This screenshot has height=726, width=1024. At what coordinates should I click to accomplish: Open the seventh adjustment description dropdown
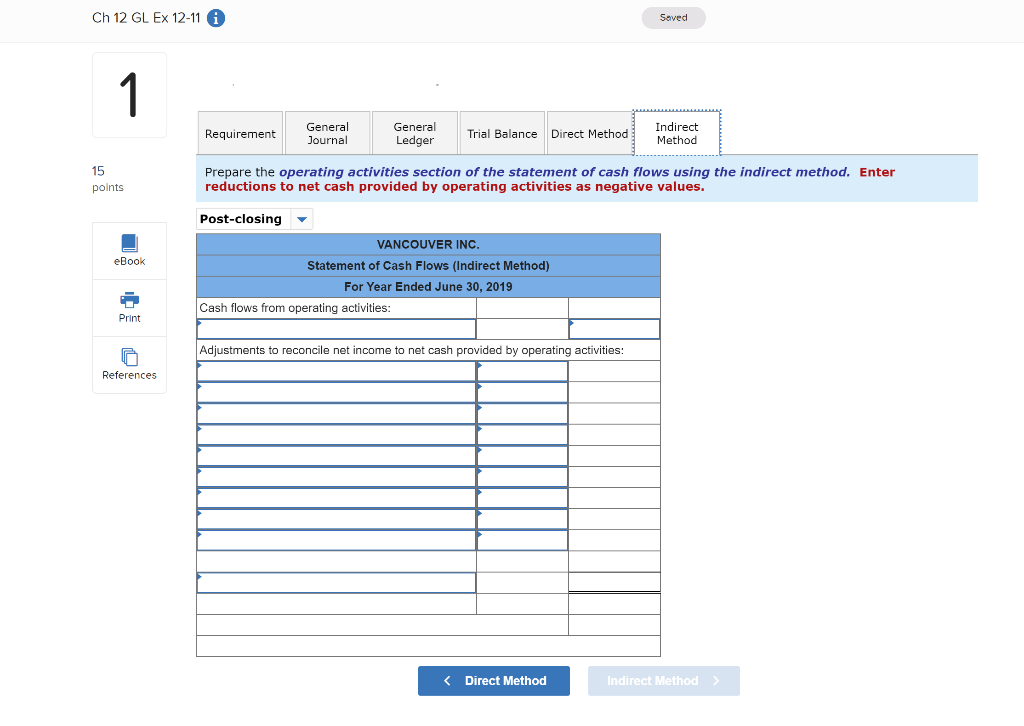(x=336, y=498)
